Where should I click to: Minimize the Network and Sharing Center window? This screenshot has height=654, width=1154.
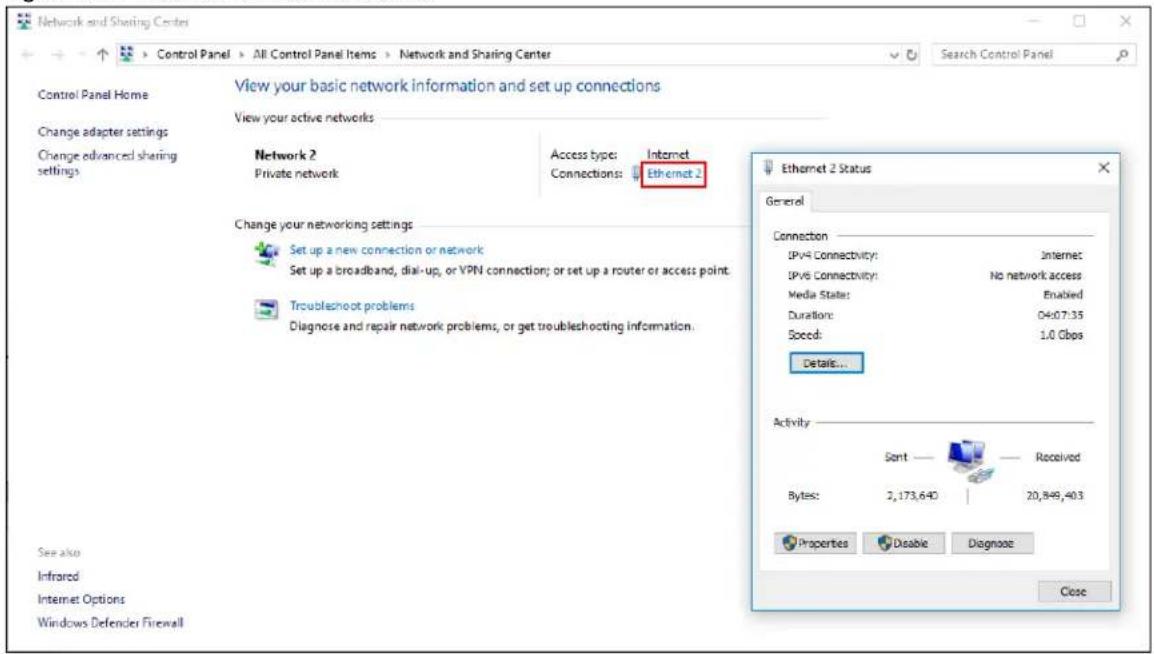coord(1034,22)
